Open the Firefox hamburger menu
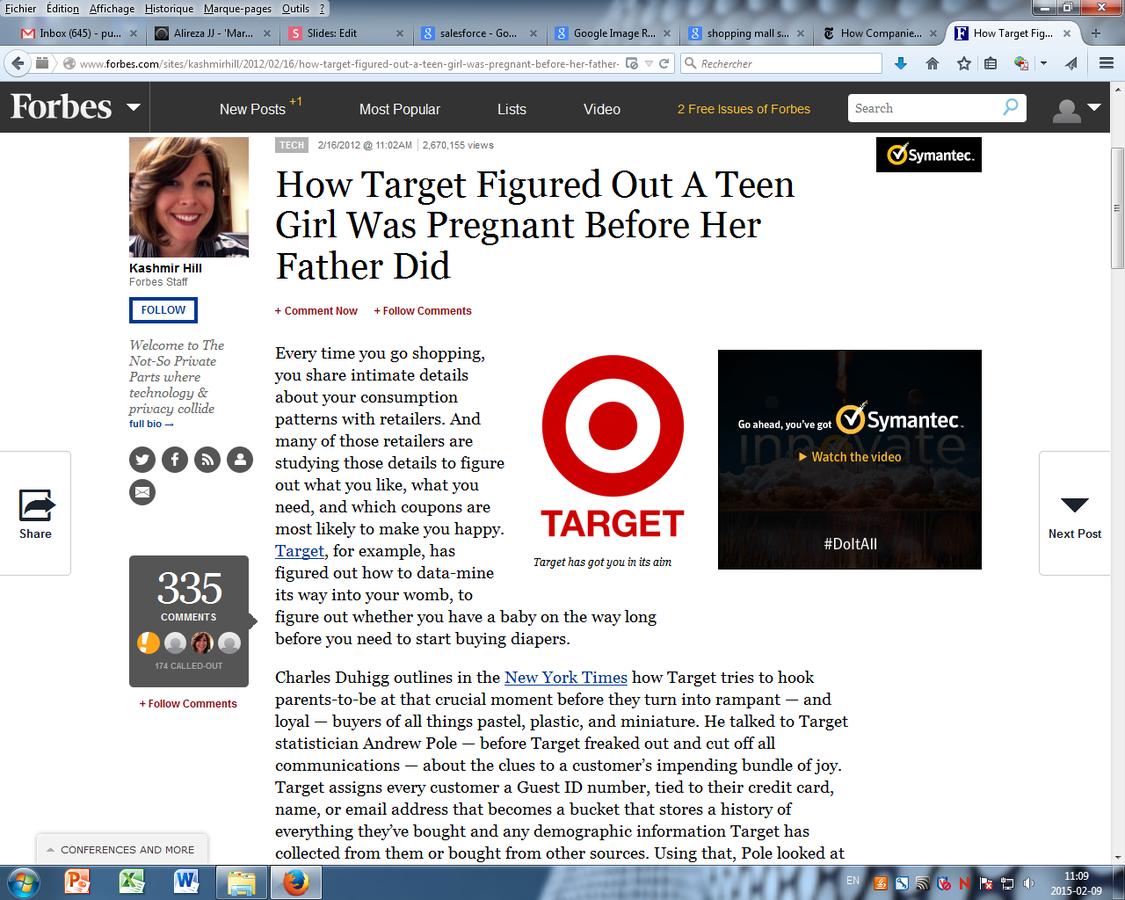 click(1106, 64)
